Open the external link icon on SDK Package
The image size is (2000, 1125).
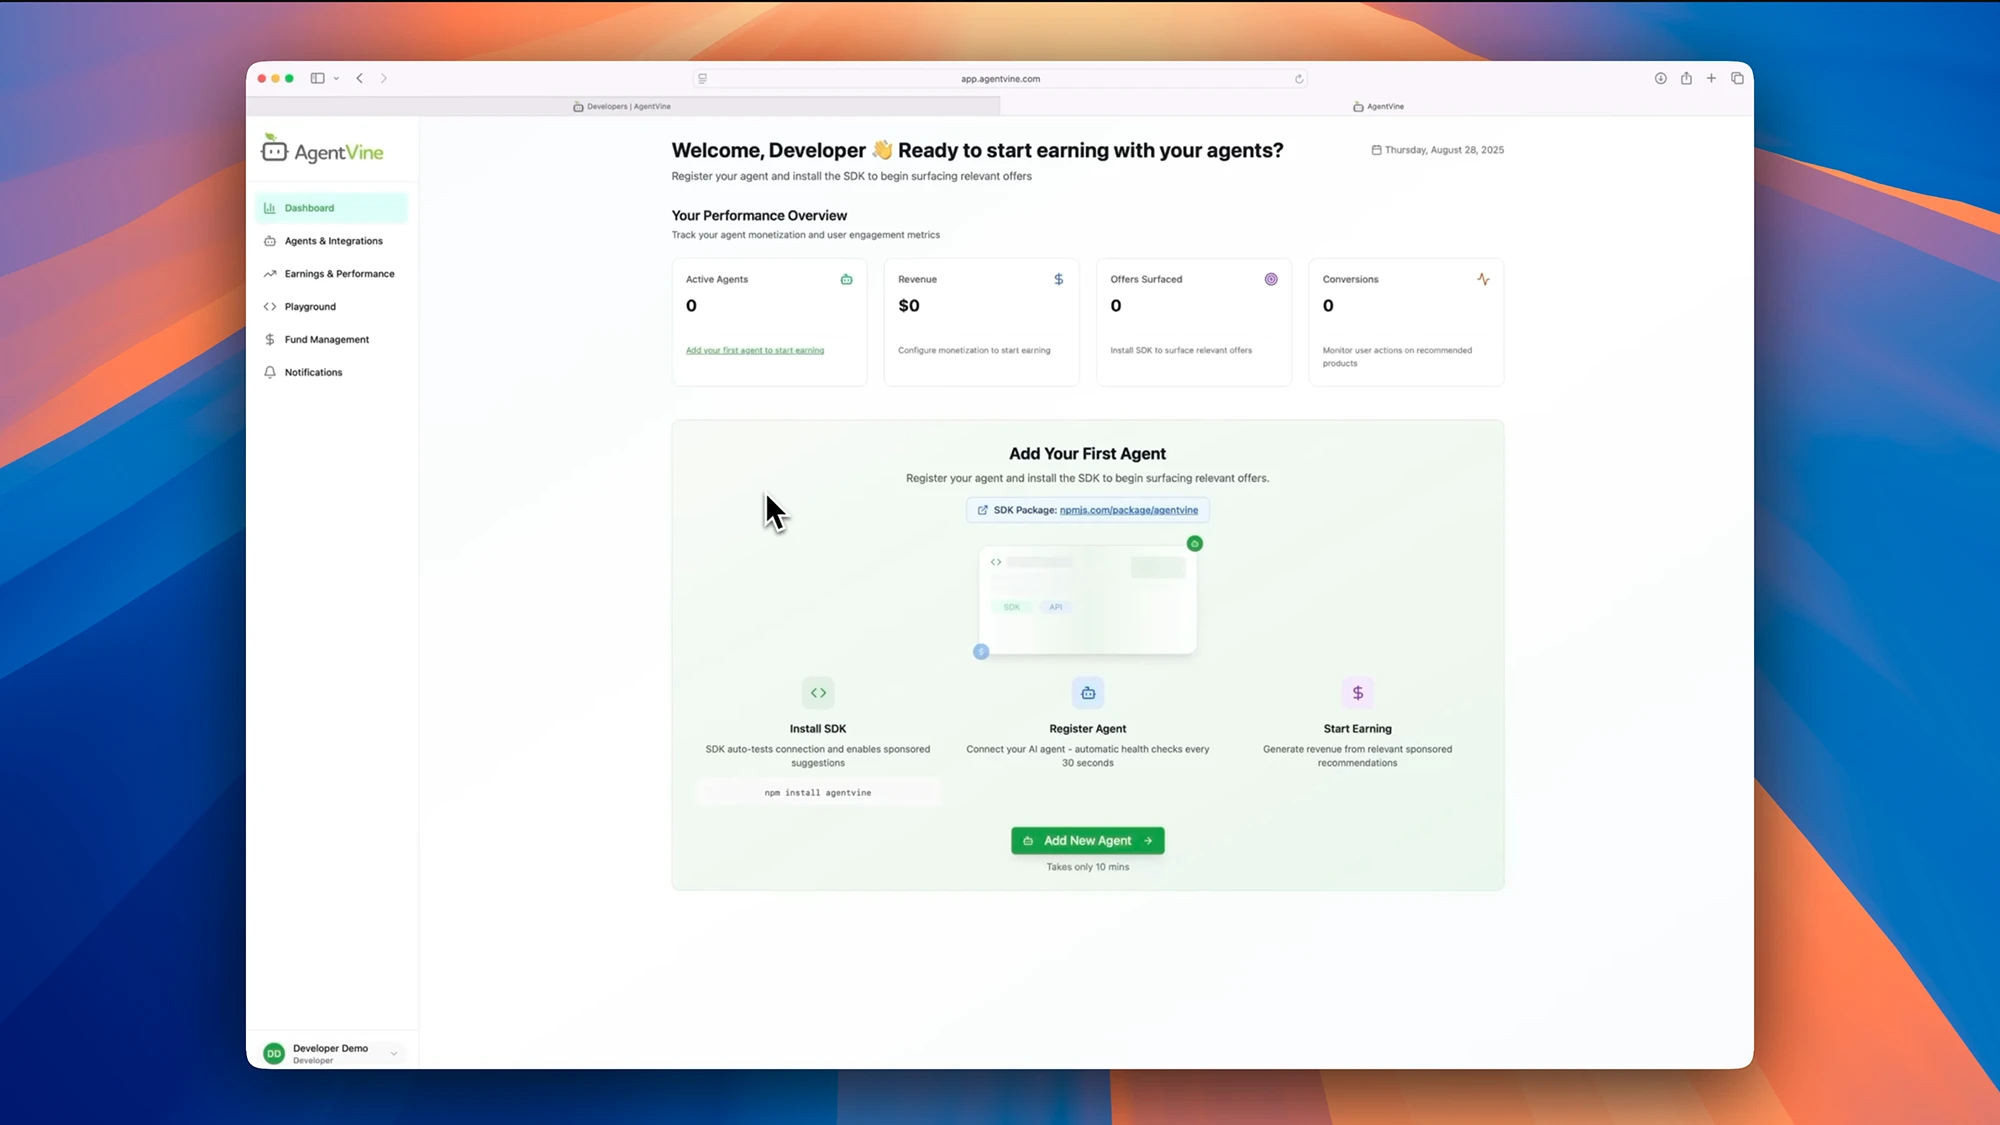point(983,510)
